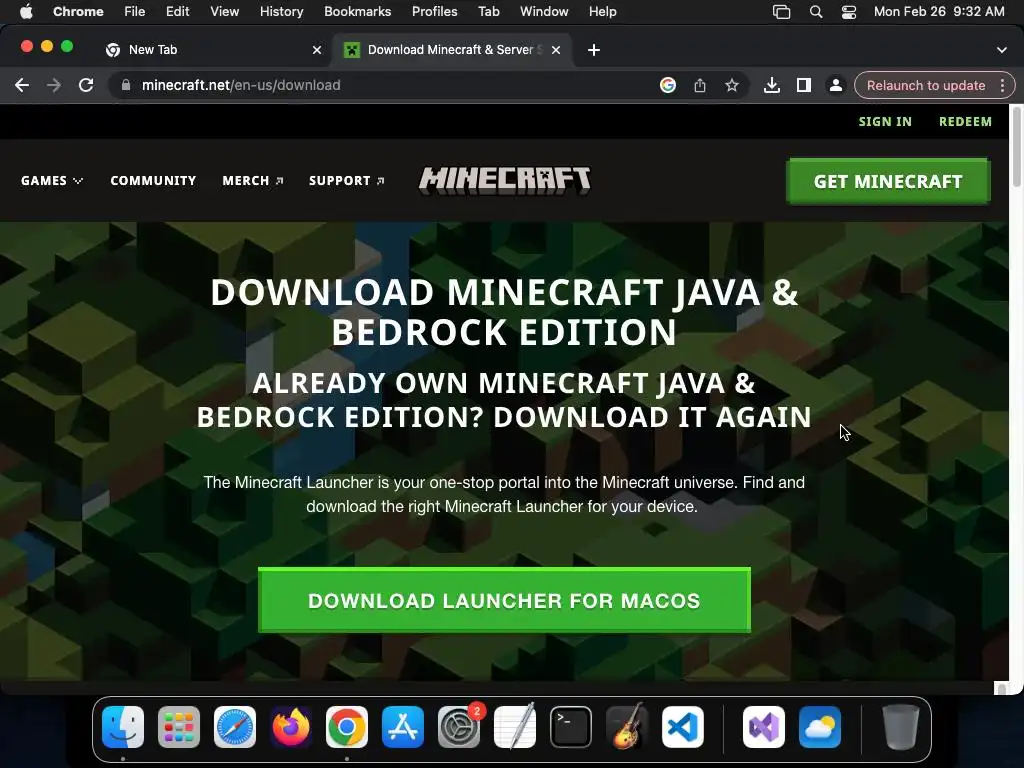This screenshot has width=1024, height=768.
Task: Click Stage Manager icon in menu bar
Action: 782,11
